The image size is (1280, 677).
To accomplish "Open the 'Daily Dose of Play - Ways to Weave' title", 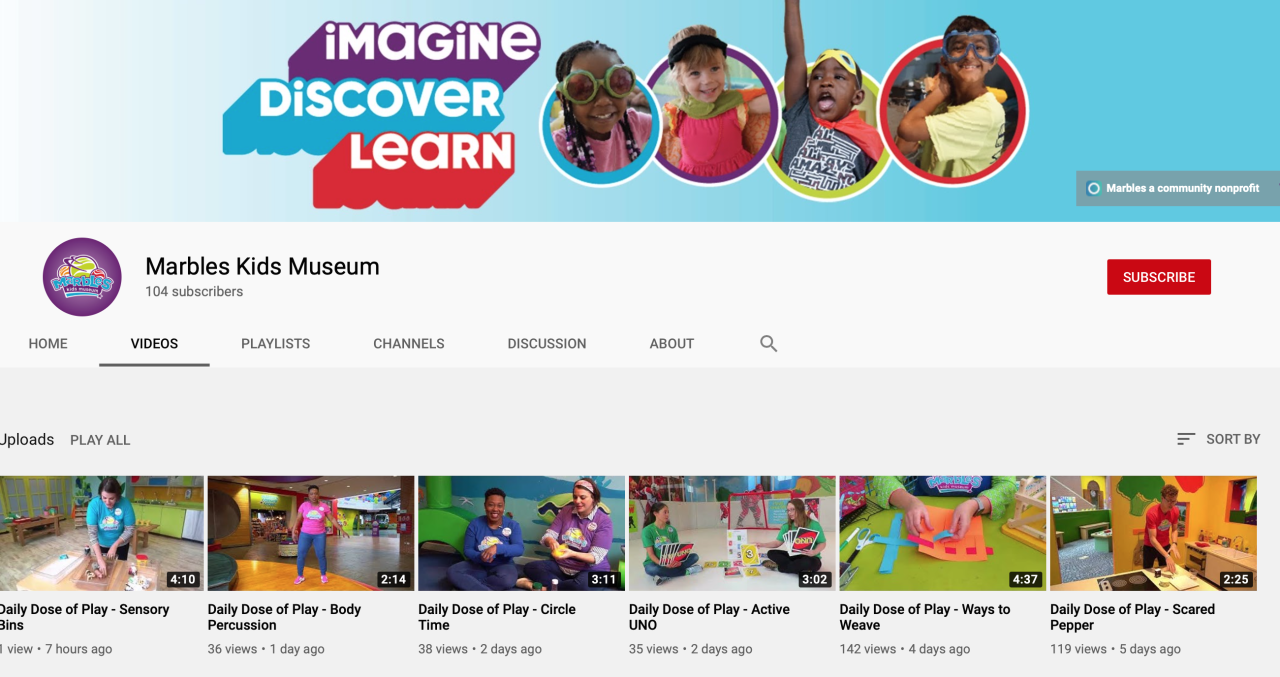I will 925,617.
